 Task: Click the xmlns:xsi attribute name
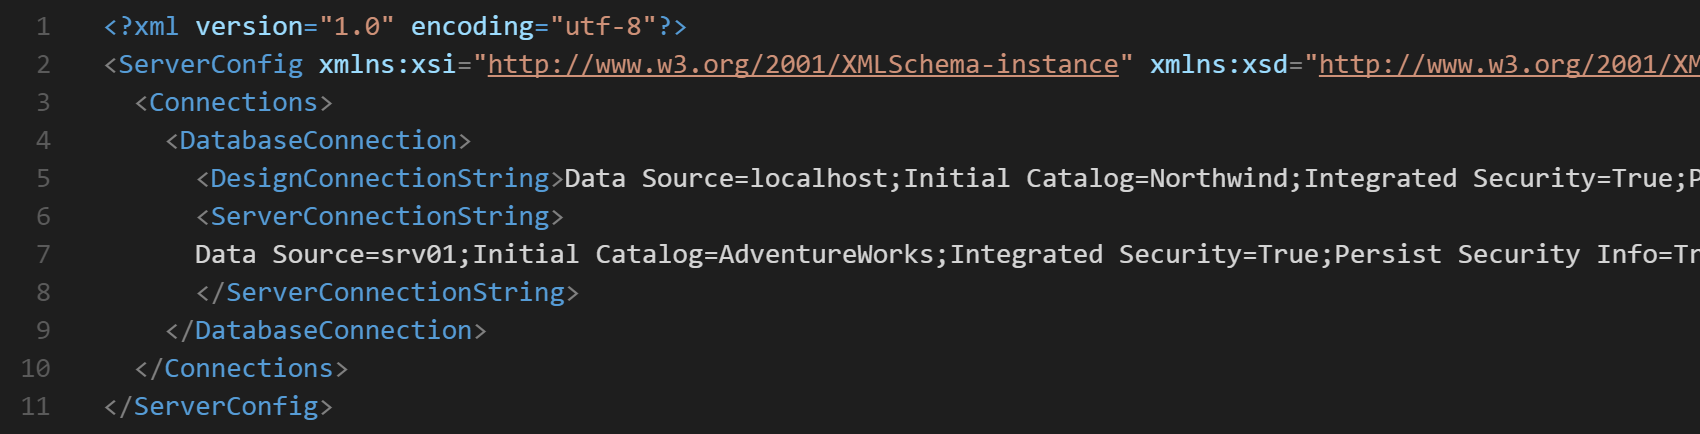387,65
